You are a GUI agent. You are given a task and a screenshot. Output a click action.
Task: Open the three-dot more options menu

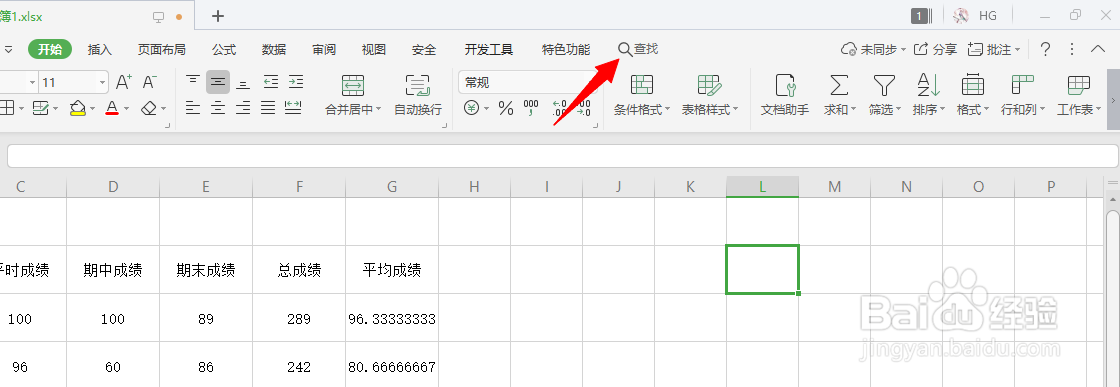pyautogui.click(x=1071, y=49)
